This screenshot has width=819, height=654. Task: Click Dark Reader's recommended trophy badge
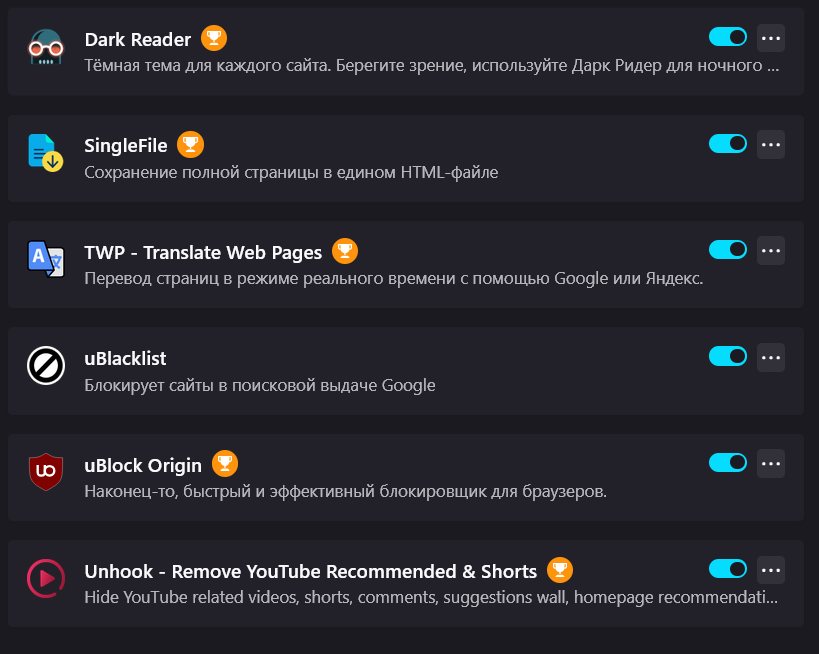pos(214,38)
